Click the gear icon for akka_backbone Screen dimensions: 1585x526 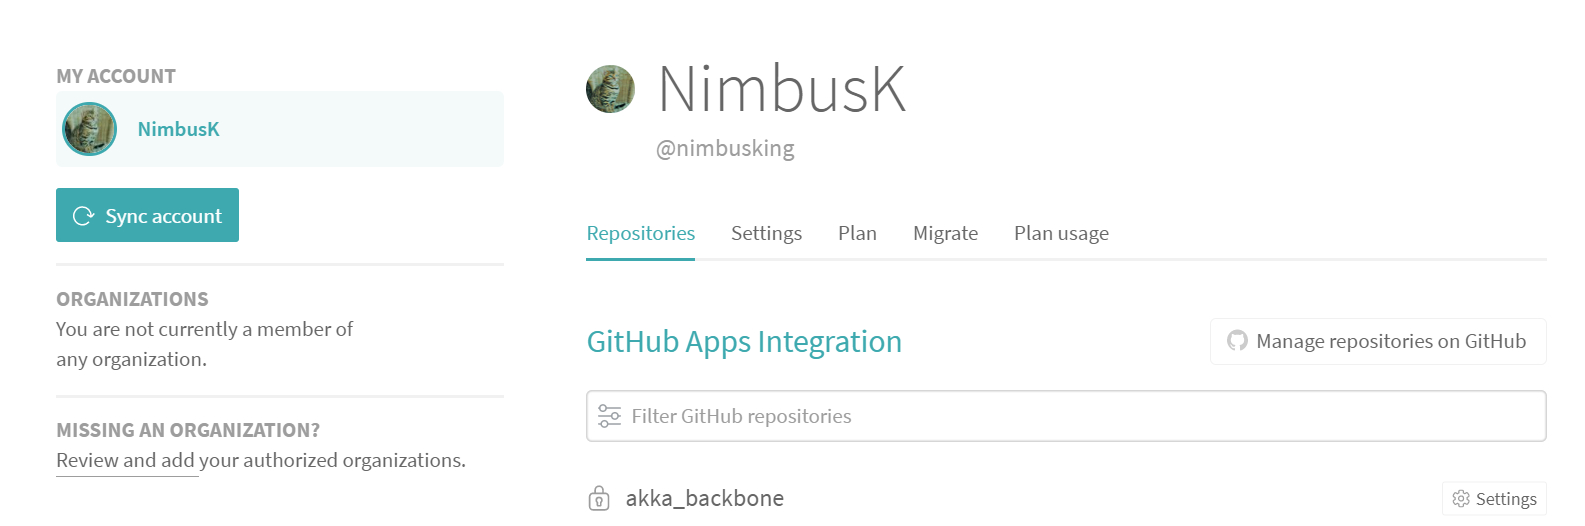click(x=1461, y=499)
